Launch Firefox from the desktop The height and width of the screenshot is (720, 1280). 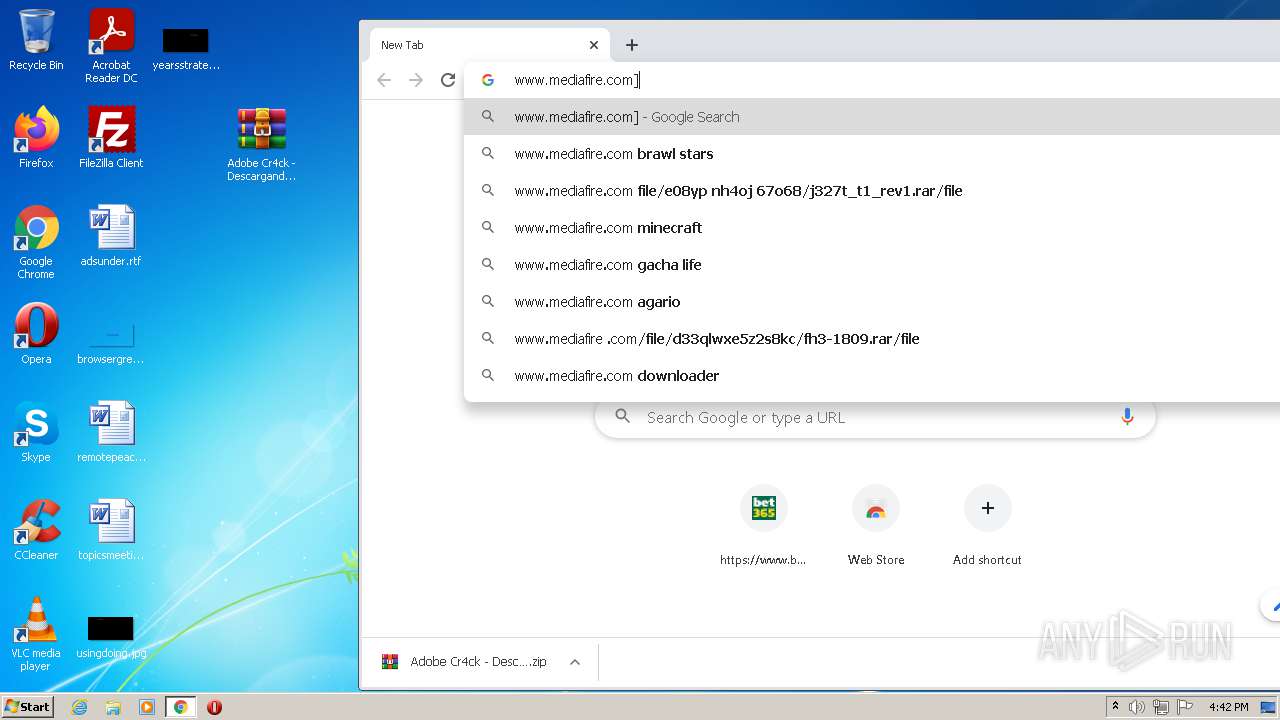click(36, 138)
